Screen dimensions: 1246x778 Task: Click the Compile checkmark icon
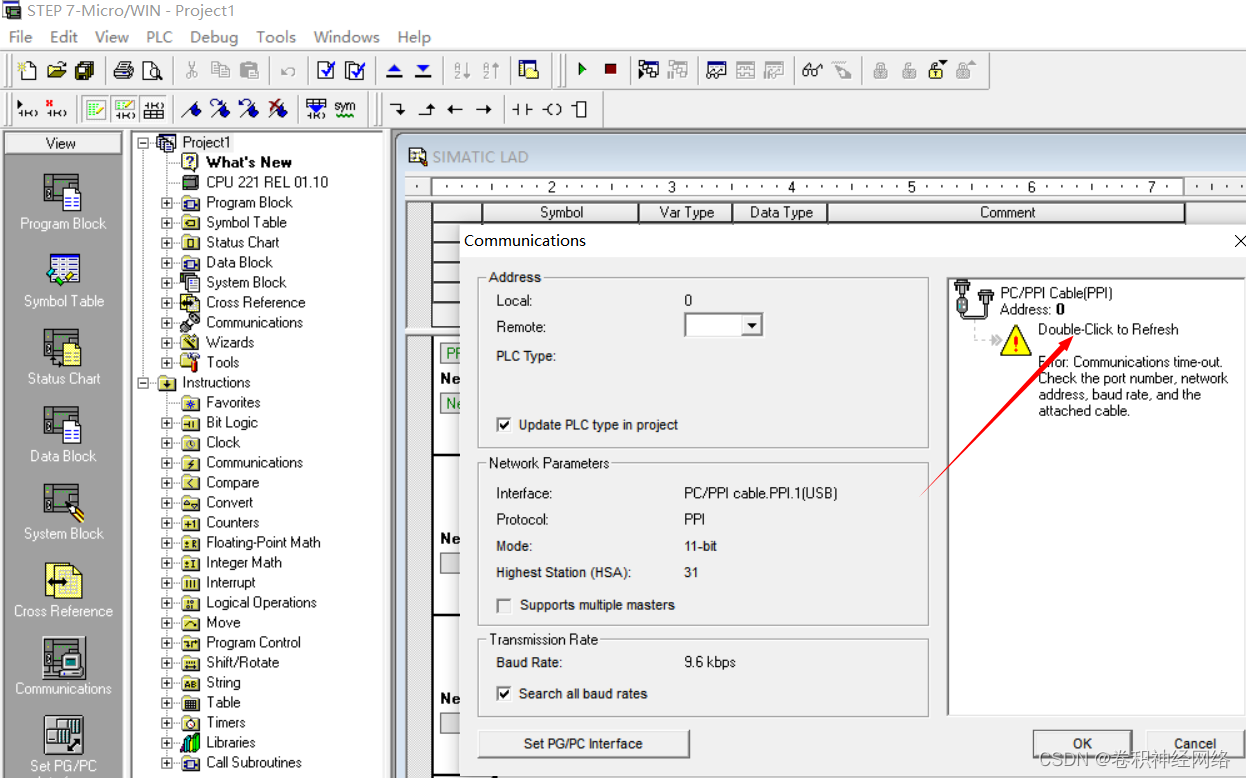tap(326, 70)
